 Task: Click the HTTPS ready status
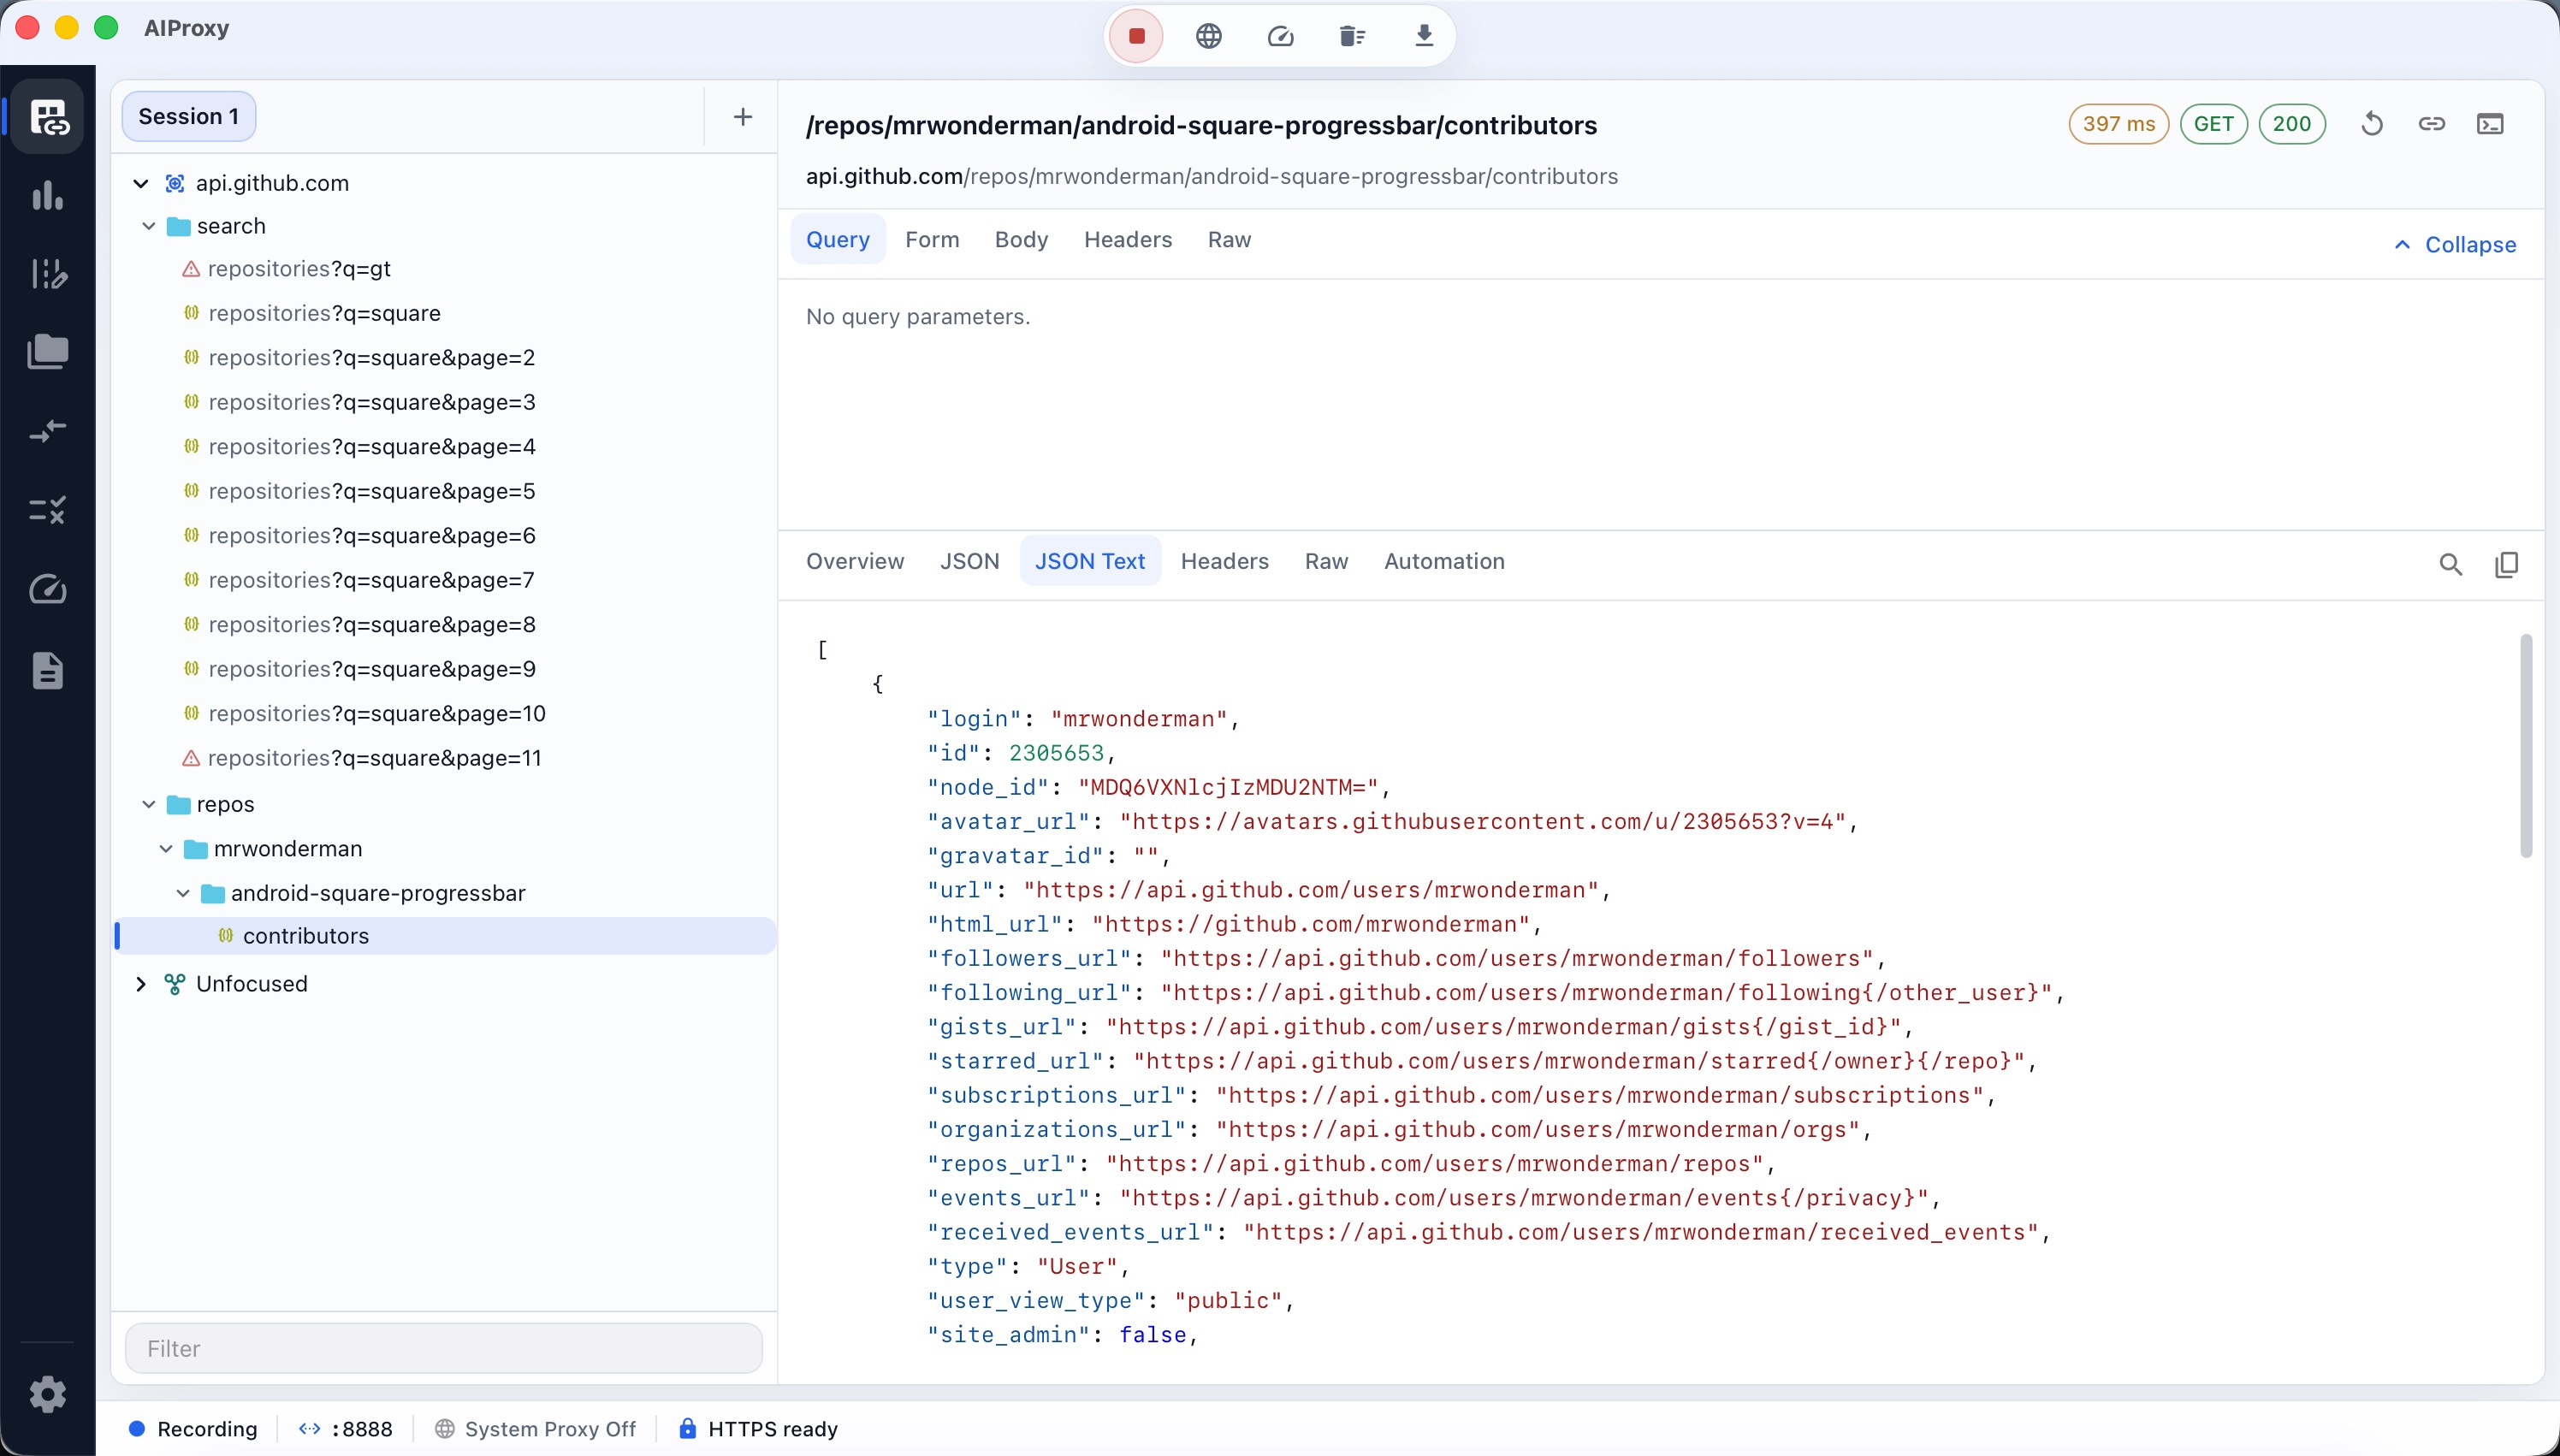pos(758,1429)
